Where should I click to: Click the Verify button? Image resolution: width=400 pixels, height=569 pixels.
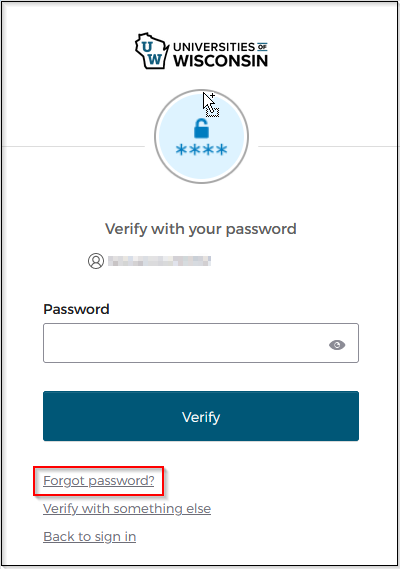pos(201,416)
